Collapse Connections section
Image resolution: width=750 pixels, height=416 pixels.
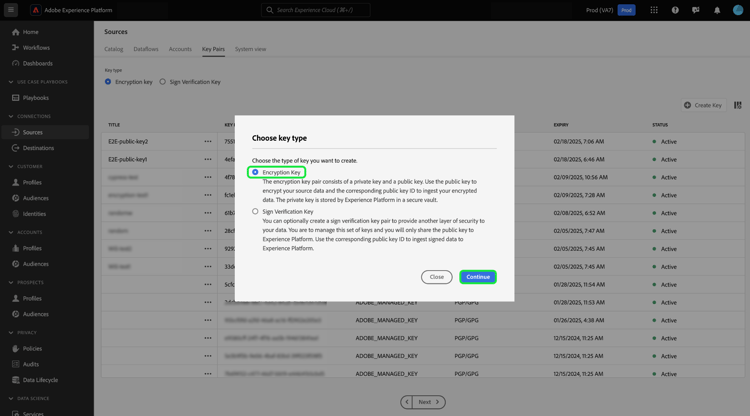[11, 117]
